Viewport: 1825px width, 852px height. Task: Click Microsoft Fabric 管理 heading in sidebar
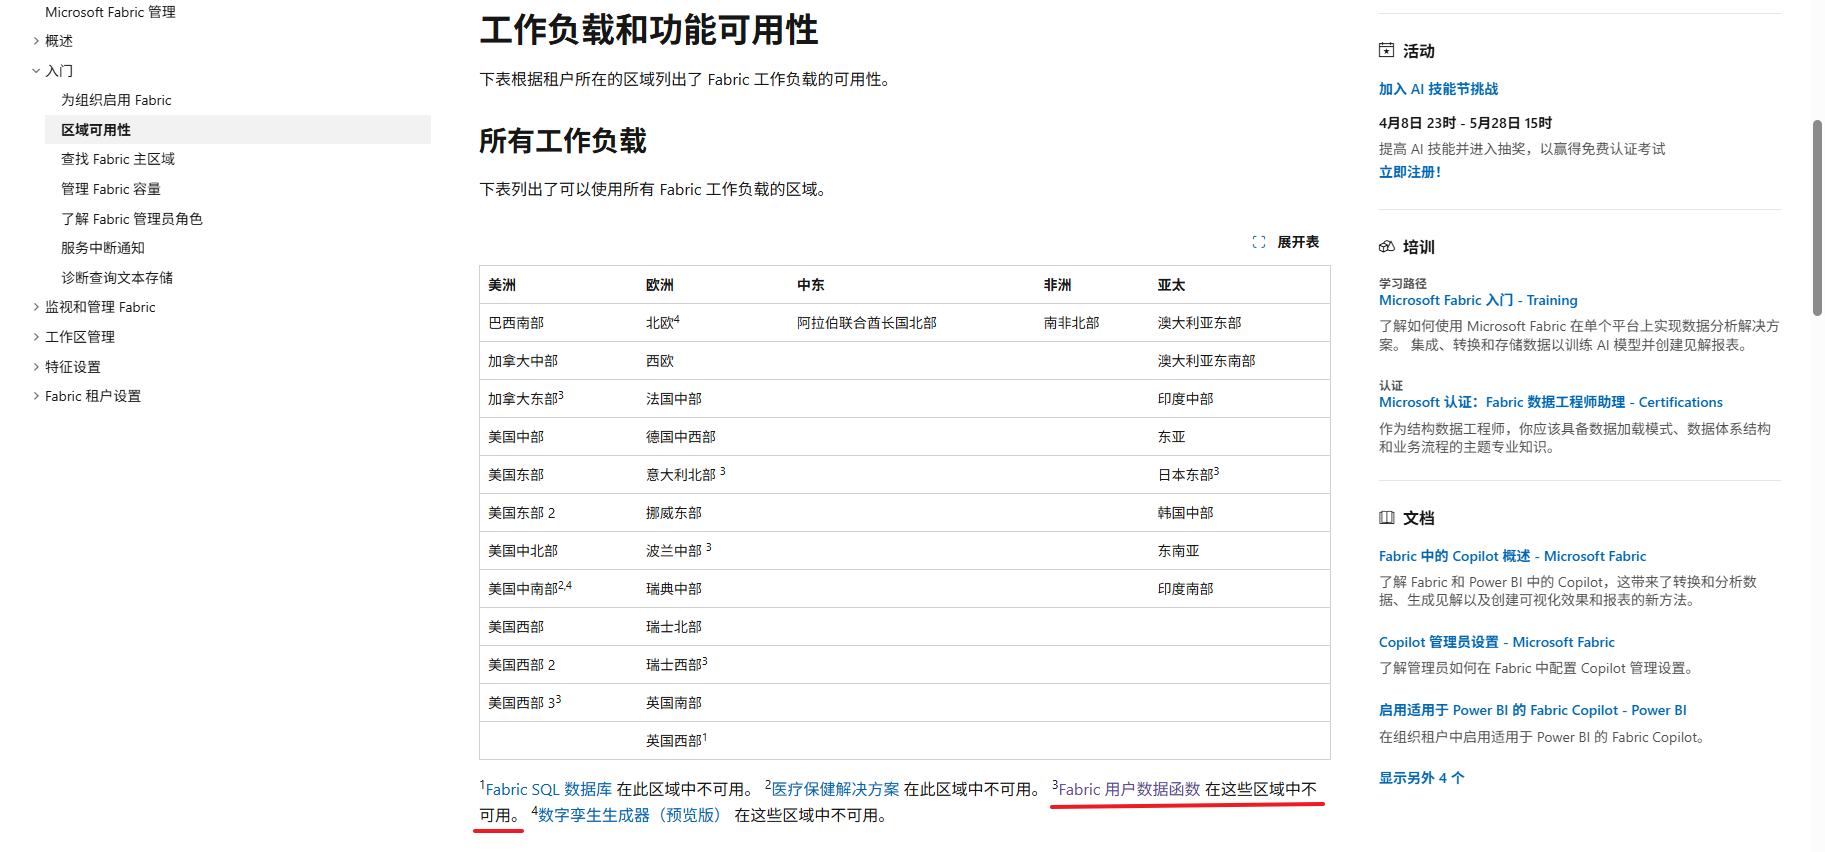tap(110, 12)
